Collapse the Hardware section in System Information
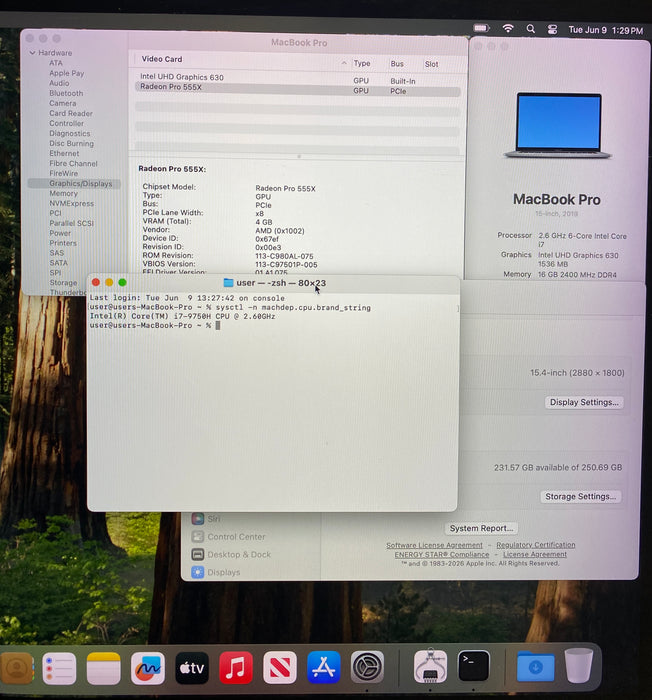 pos(32,53)
